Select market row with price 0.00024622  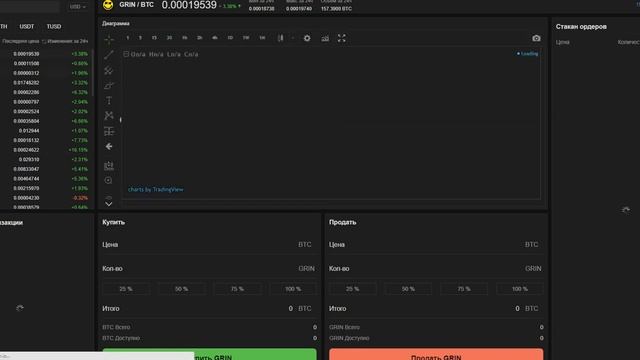[x=45, y=150]
